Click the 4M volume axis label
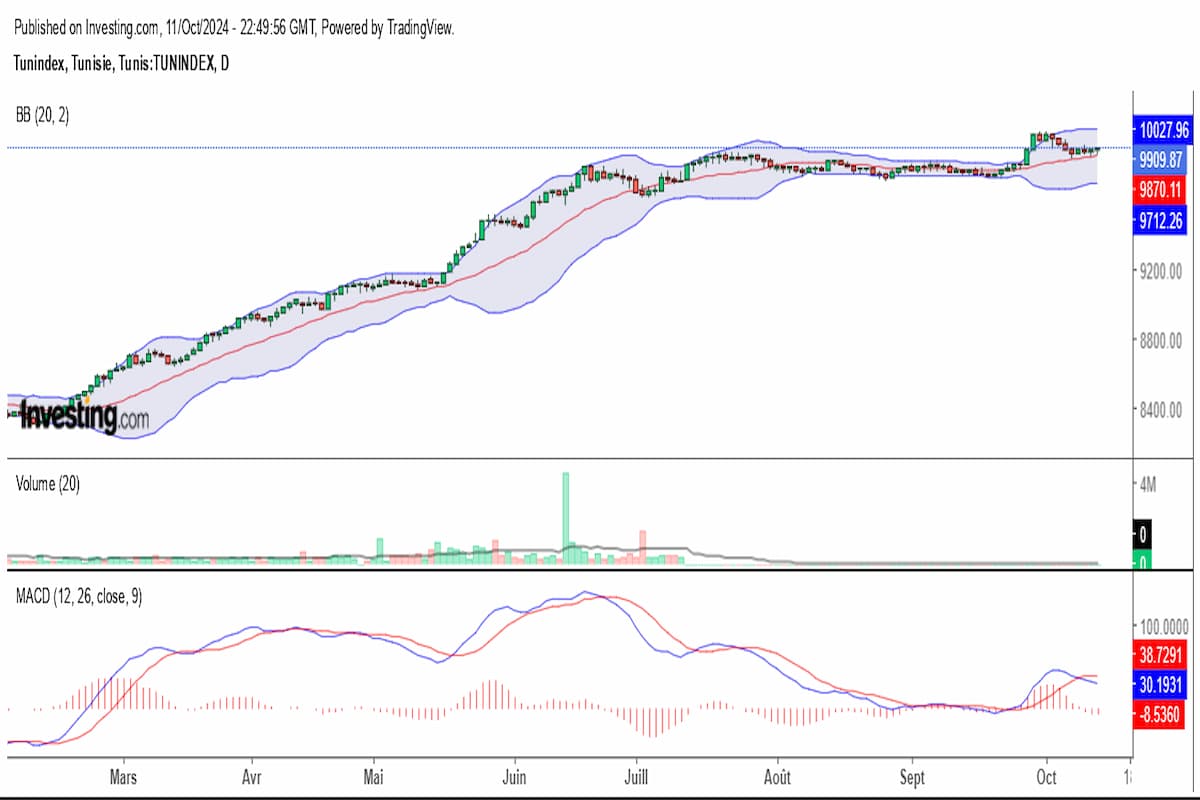 point(1148,486)
